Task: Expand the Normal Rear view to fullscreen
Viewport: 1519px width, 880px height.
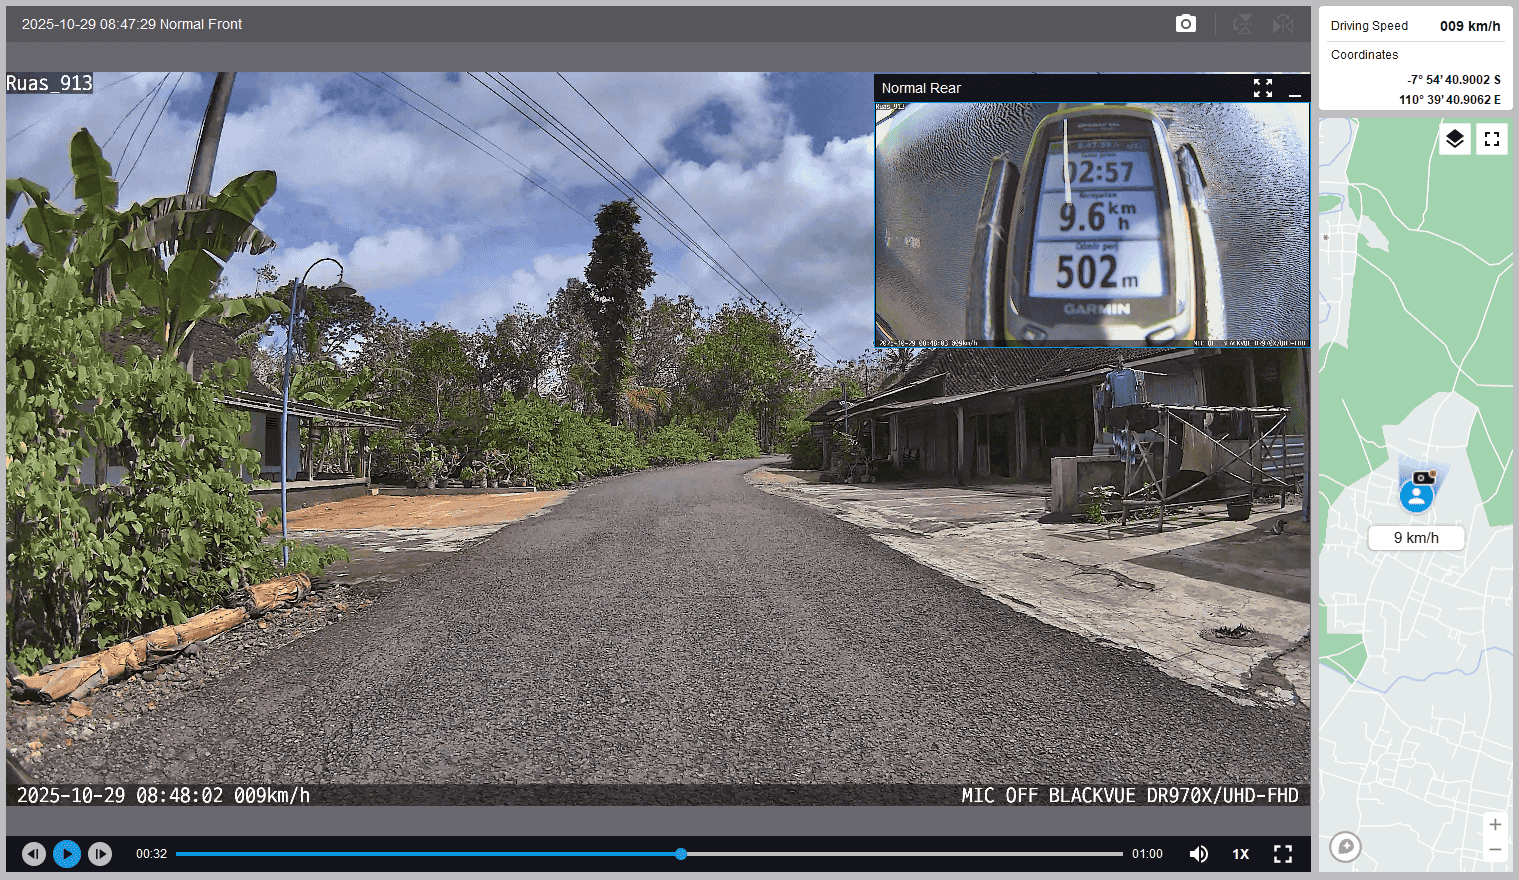Action: [1263, 88]
